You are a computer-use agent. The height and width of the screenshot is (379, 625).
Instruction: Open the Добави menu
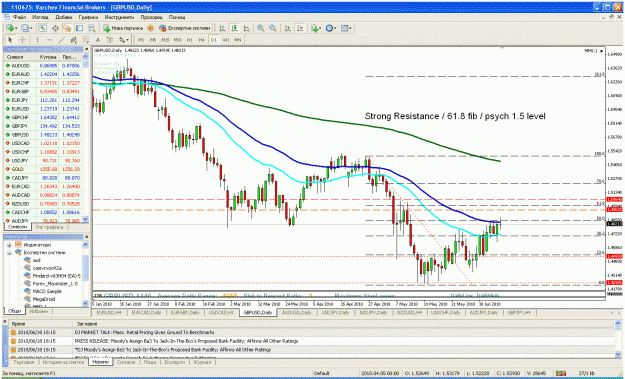click(x=64, y=18)
